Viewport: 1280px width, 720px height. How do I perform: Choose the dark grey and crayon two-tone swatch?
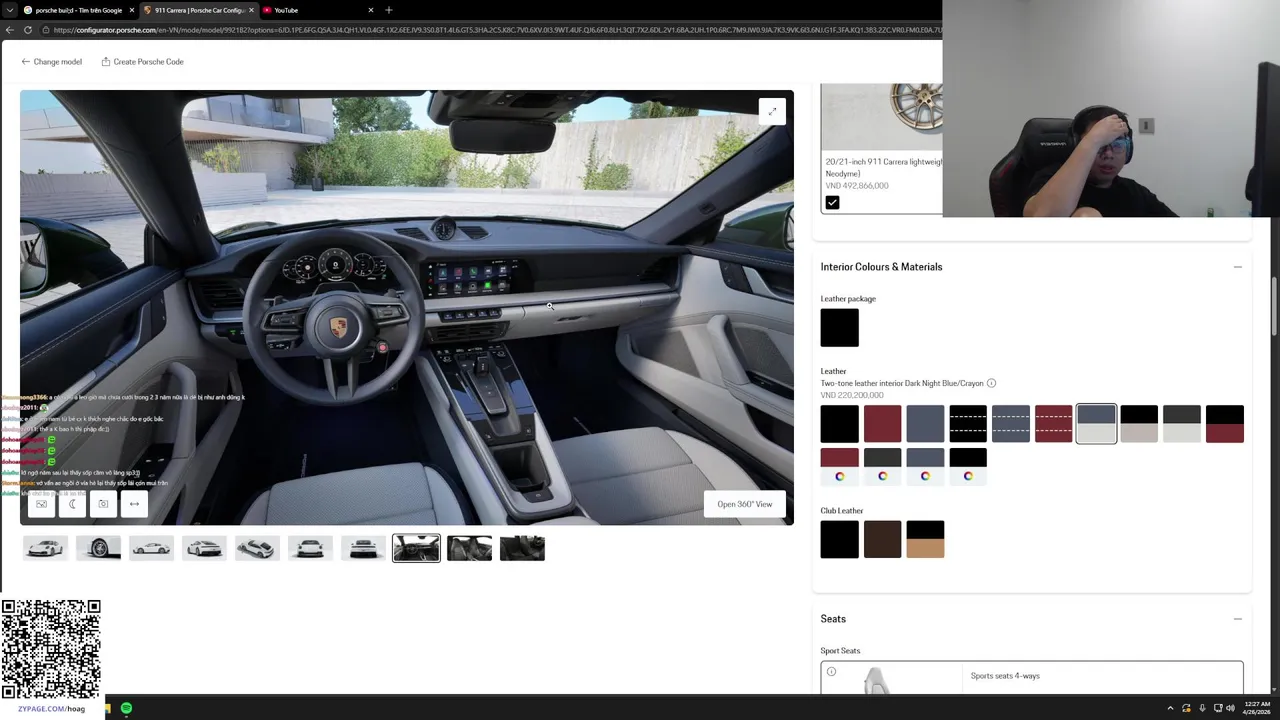coord(1182,424)
